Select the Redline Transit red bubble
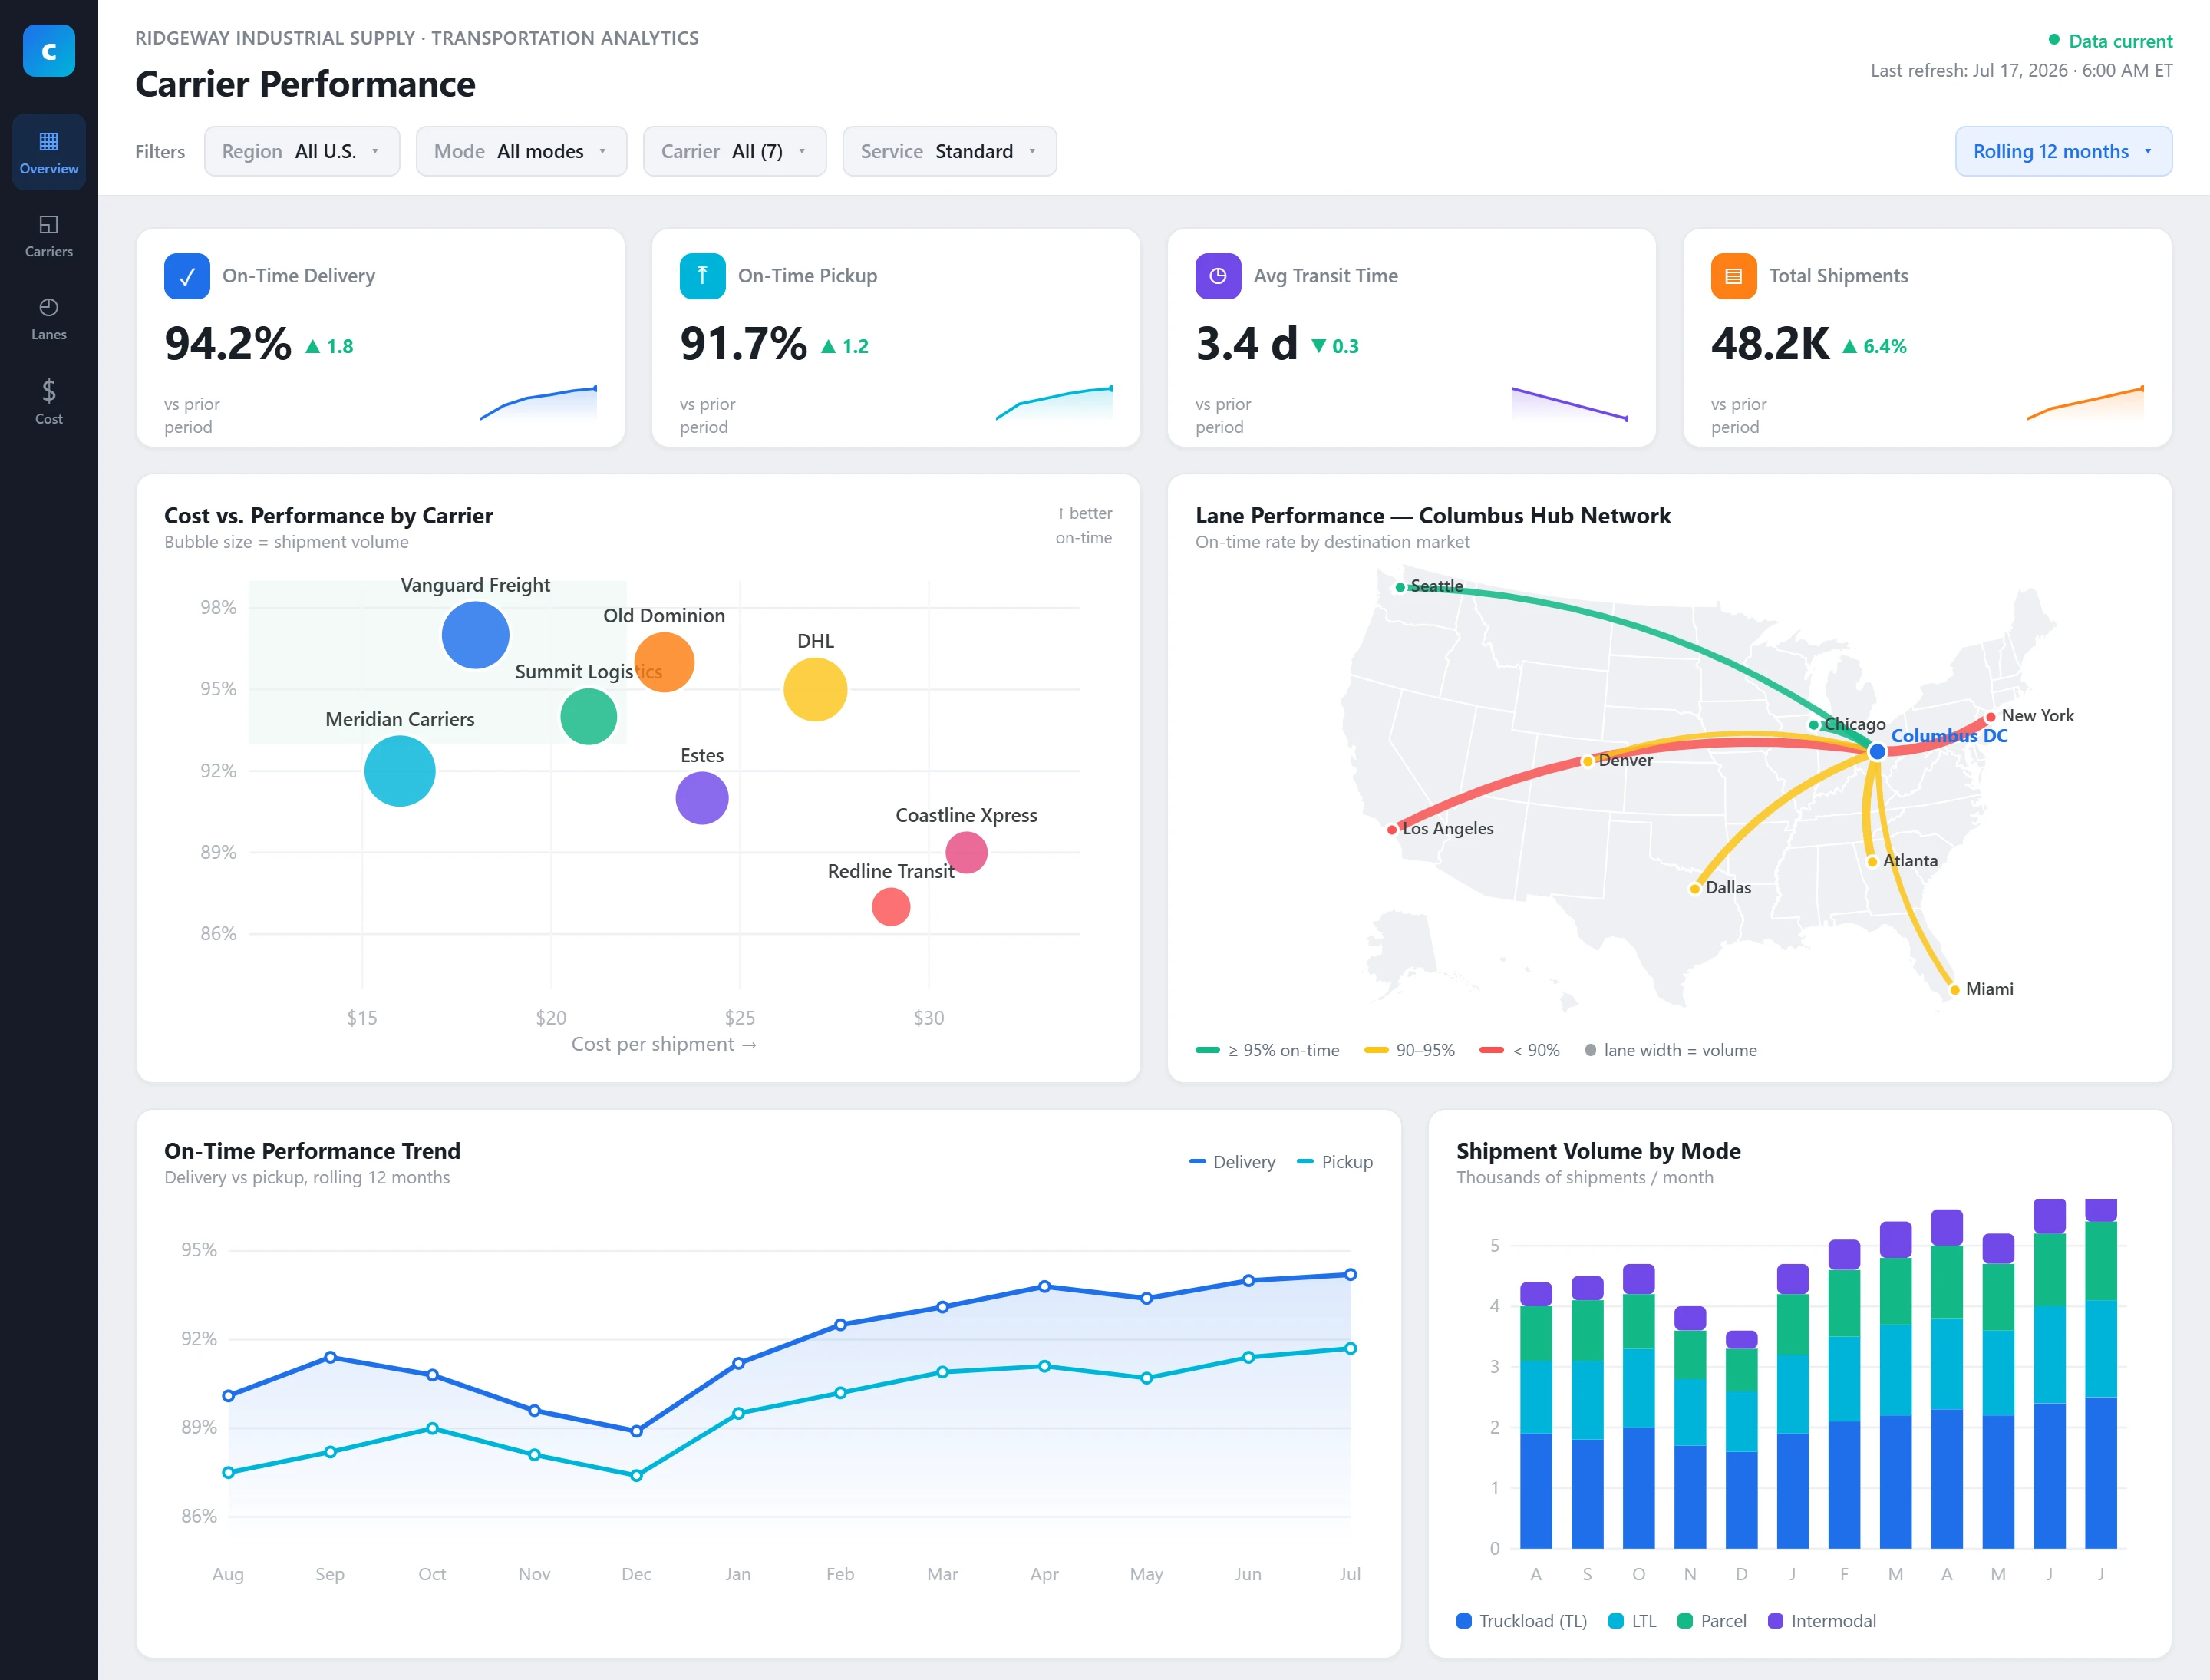This screenshot has width=2210, height=1680. (891, 907)
